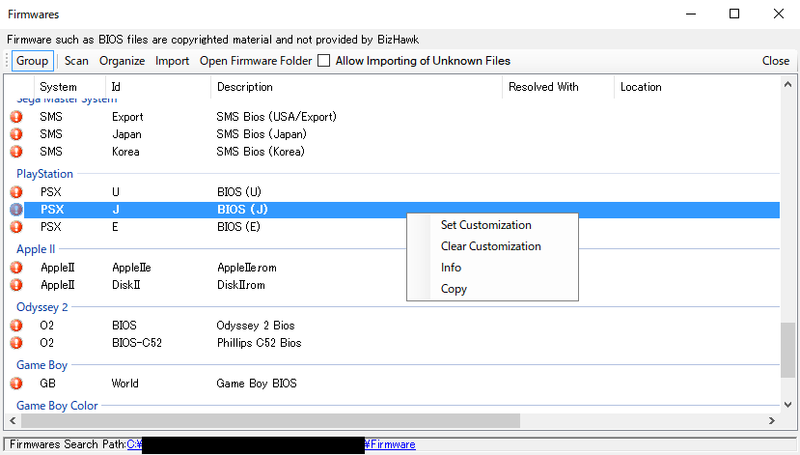Image resolution: width=800 pixels, height=455 pixels.
Task: Click the horizontal scrollbar left arrow
Action: [x=13, y=421]
